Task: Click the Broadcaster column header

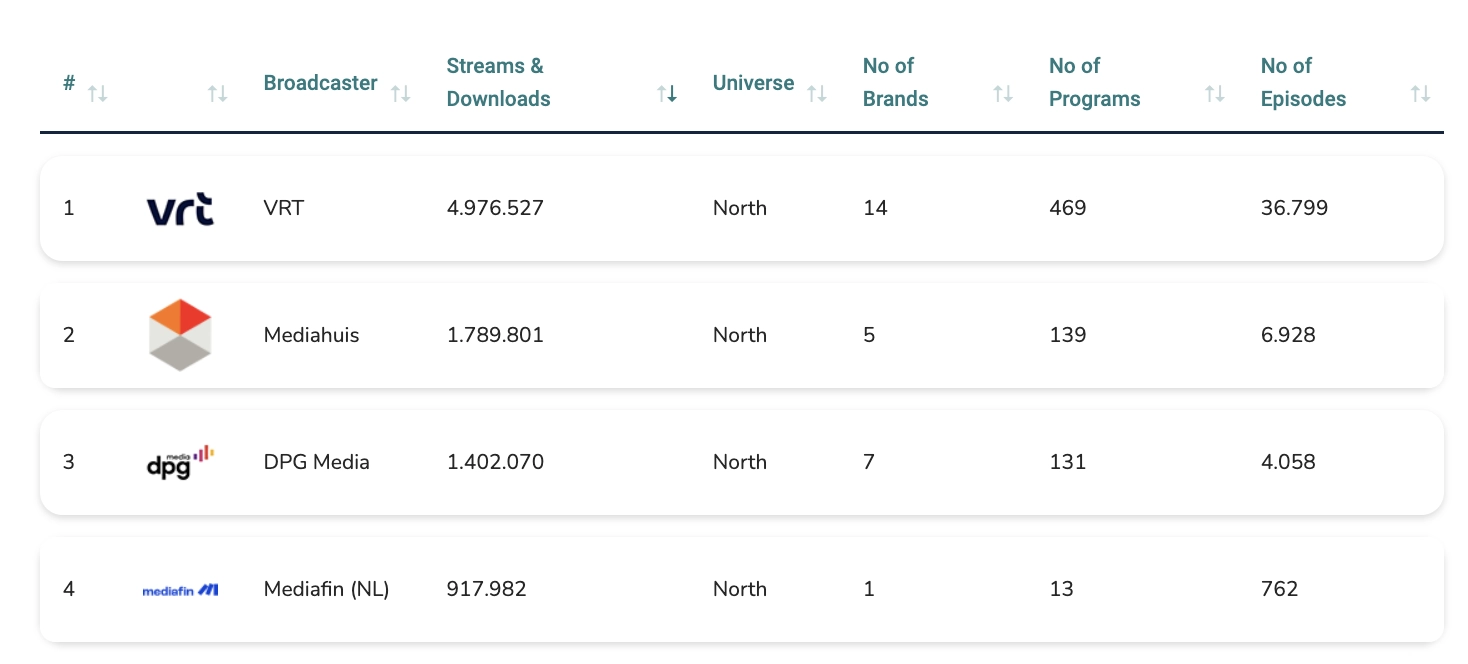Action: [320, 83]
